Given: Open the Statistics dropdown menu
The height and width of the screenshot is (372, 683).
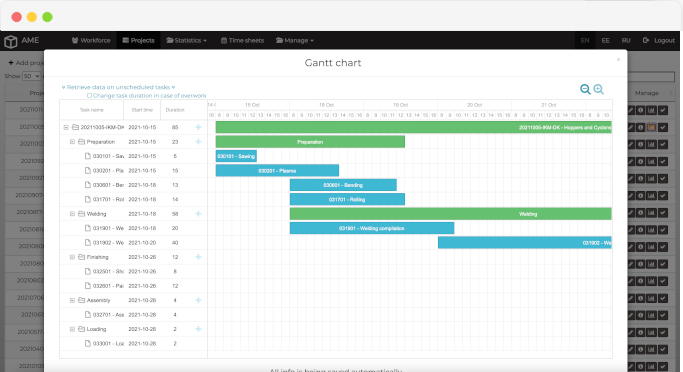Looking at the screenshot, I should 186,40.
